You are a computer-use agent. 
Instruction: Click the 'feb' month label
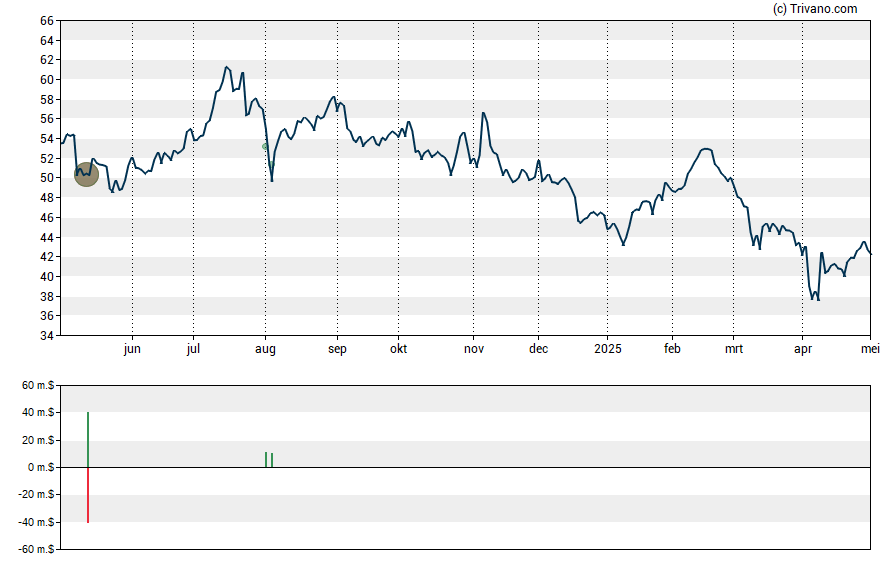pyautogui.click(x=672, y=349)
